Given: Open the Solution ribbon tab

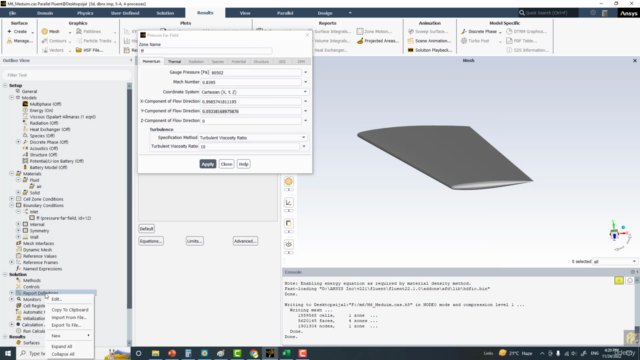Looking at the screenshot, I should click(x=165, y=13).
